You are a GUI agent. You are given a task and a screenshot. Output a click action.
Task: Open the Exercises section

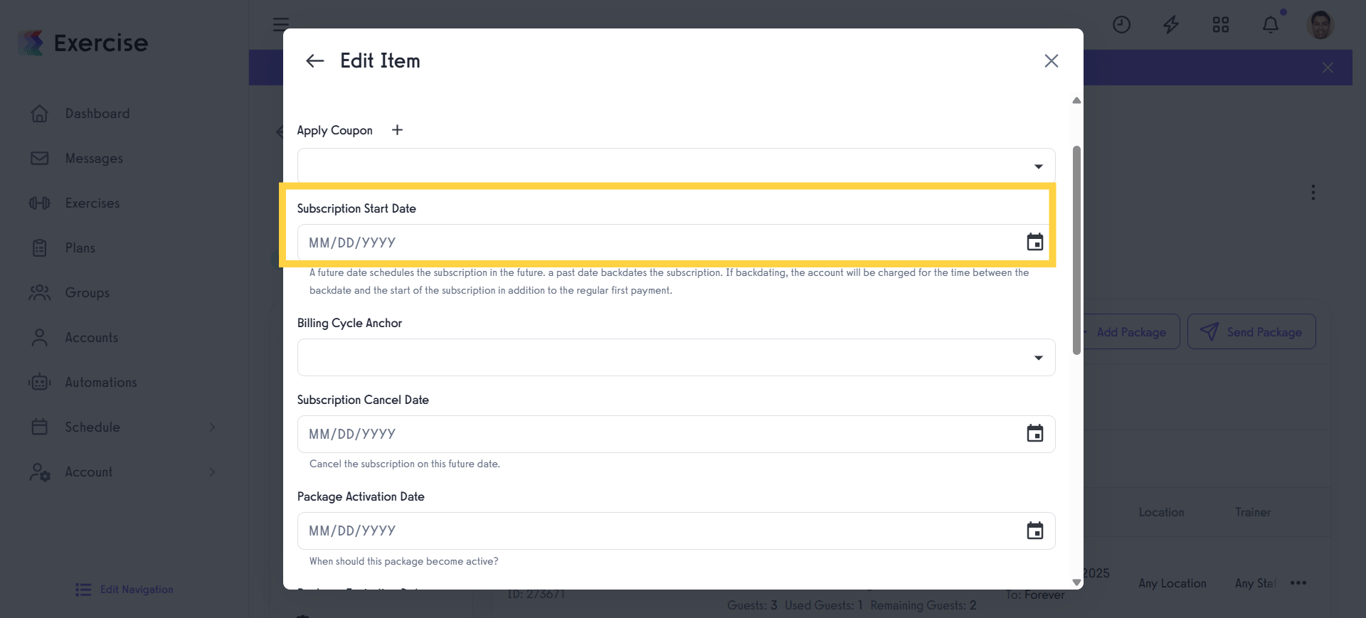click(x=94, y=203)
